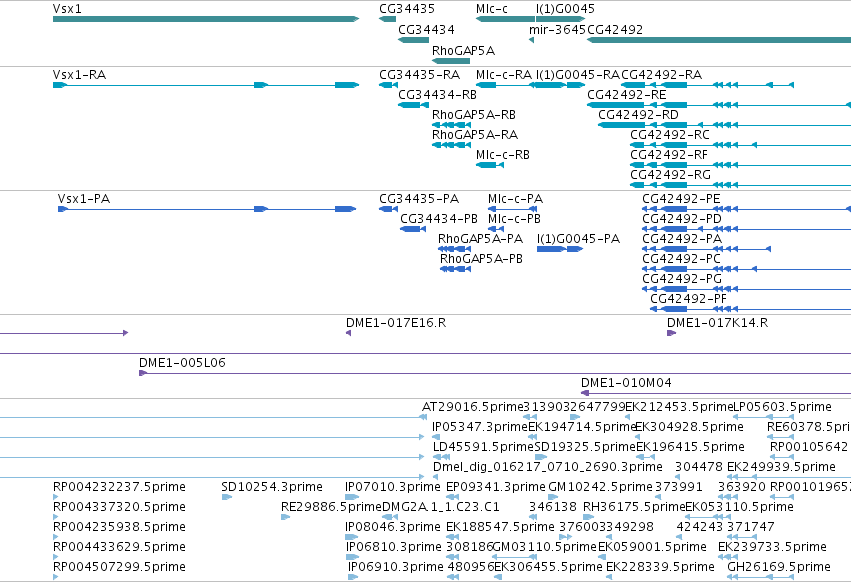
Task: Click the CG42492-PD protein label
Action: (682, 219)
